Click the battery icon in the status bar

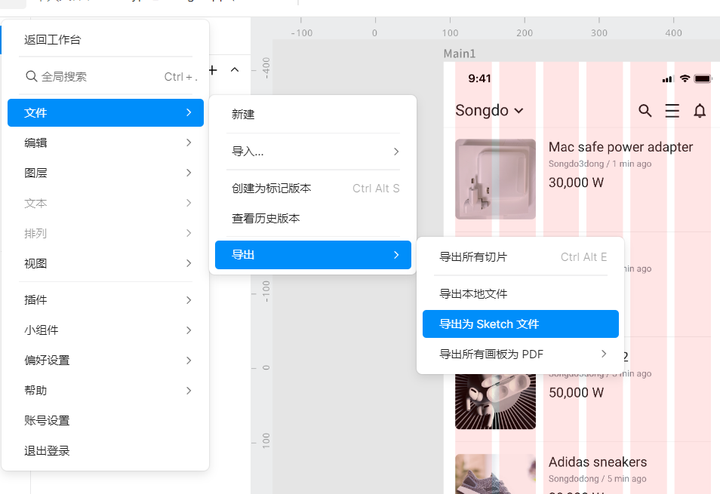703,79
